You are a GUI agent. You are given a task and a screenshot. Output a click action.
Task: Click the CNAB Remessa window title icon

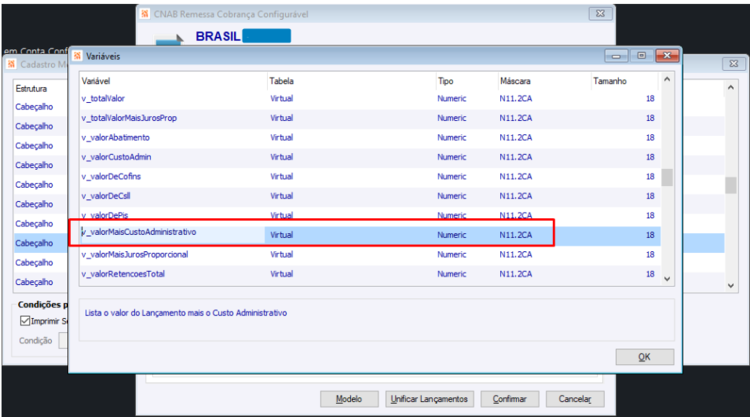145,14
